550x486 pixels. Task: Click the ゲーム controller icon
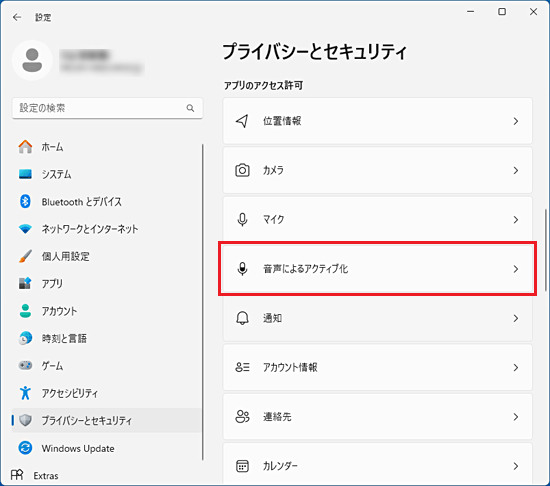click(x=25, y=365)
